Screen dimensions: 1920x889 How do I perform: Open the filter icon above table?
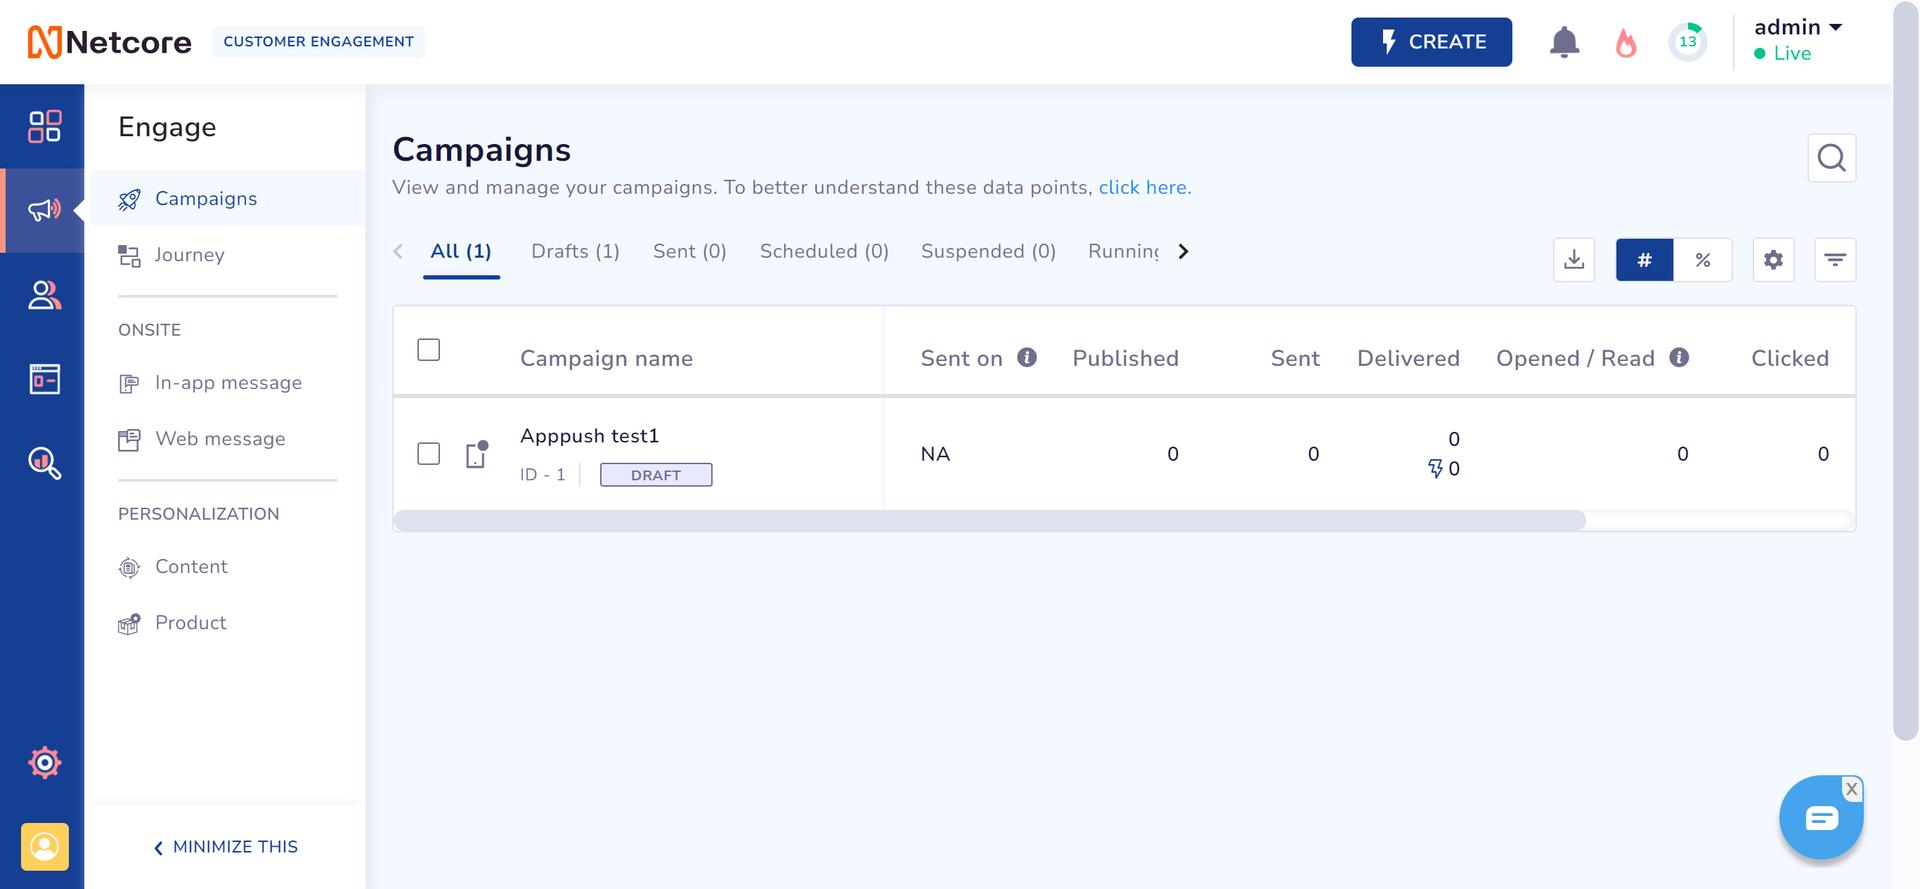(x=1835, y=260)
